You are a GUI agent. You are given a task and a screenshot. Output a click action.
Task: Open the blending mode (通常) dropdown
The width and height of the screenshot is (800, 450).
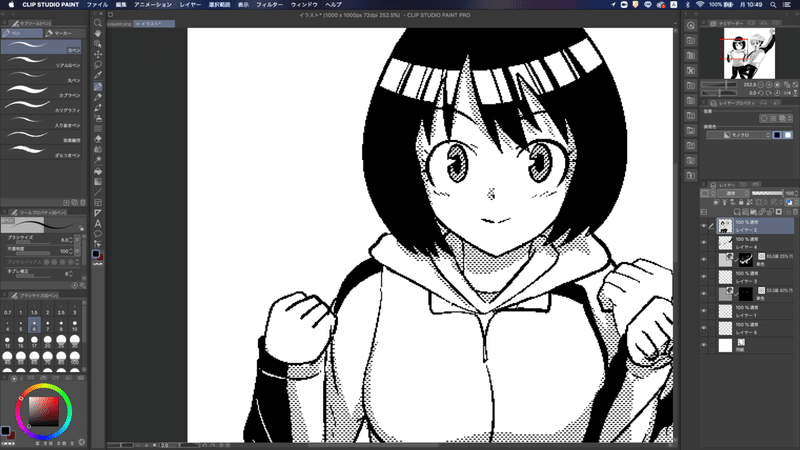(734, 193)
